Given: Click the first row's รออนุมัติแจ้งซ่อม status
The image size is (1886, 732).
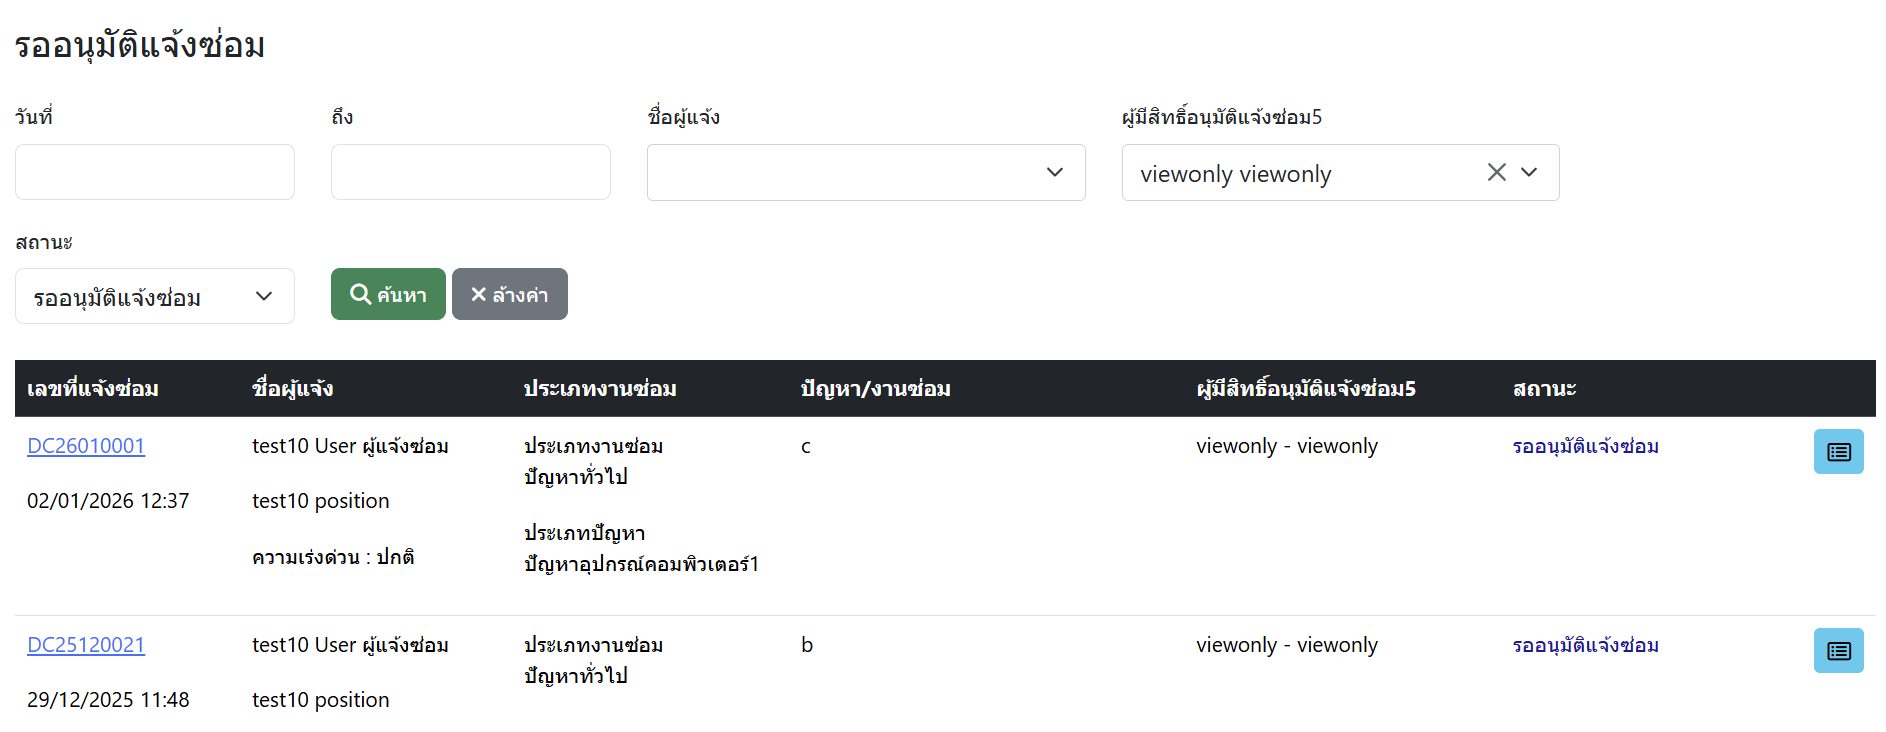Looking at the screenshot, I should tap(1585, 446).
